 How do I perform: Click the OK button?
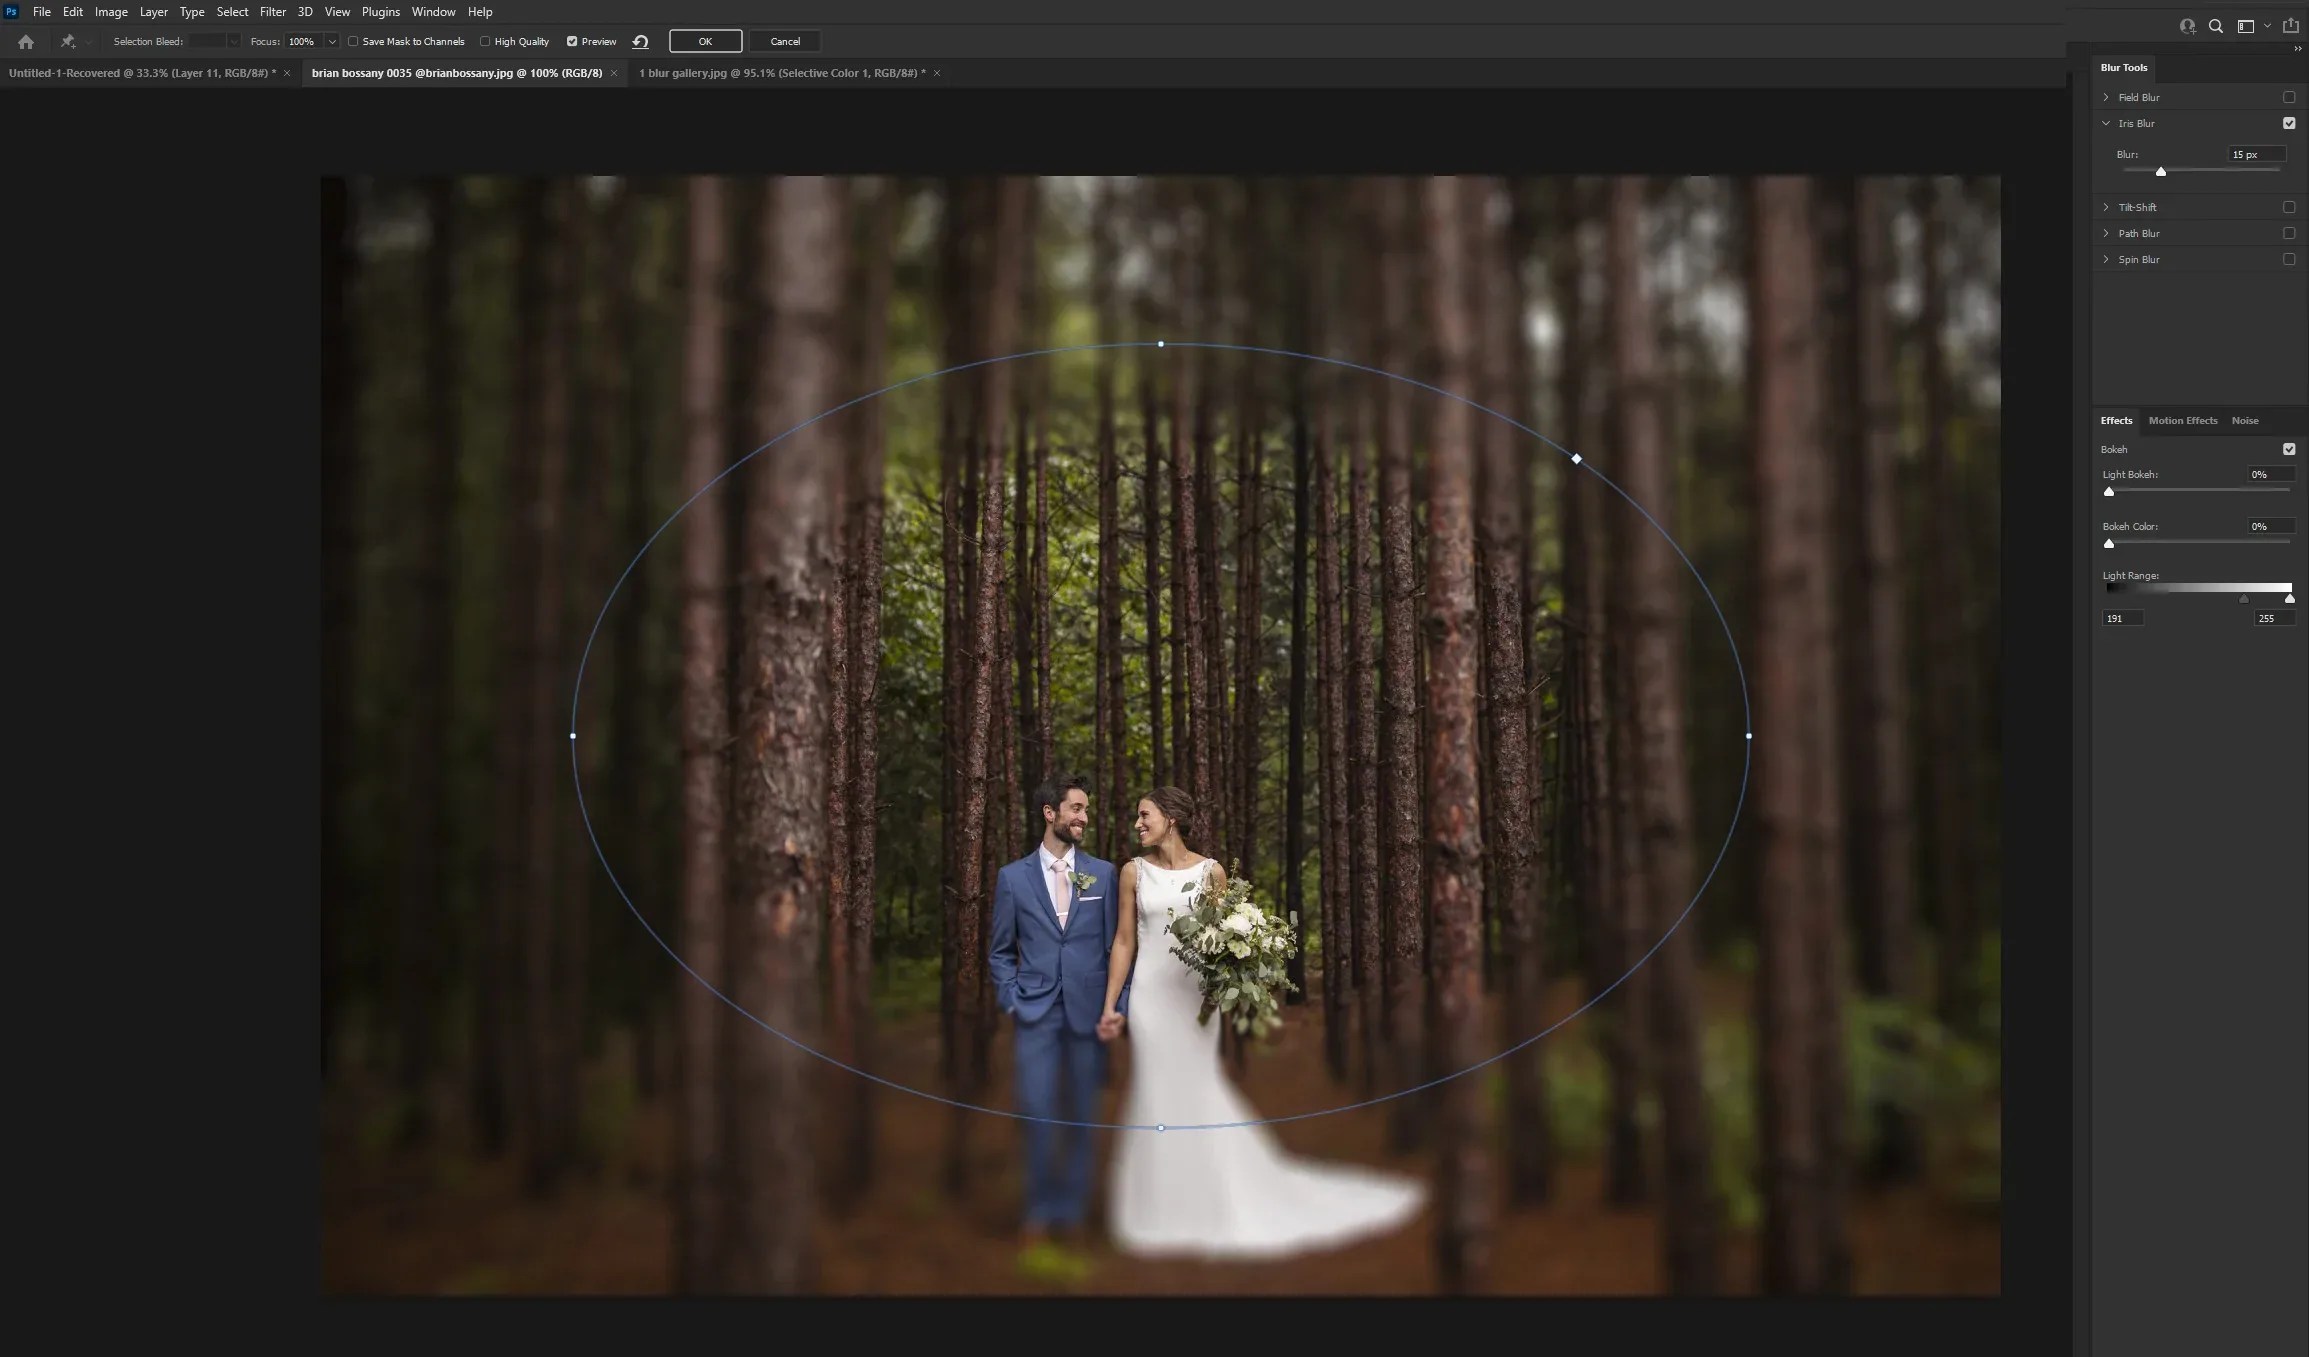click(x=705, y=42)
